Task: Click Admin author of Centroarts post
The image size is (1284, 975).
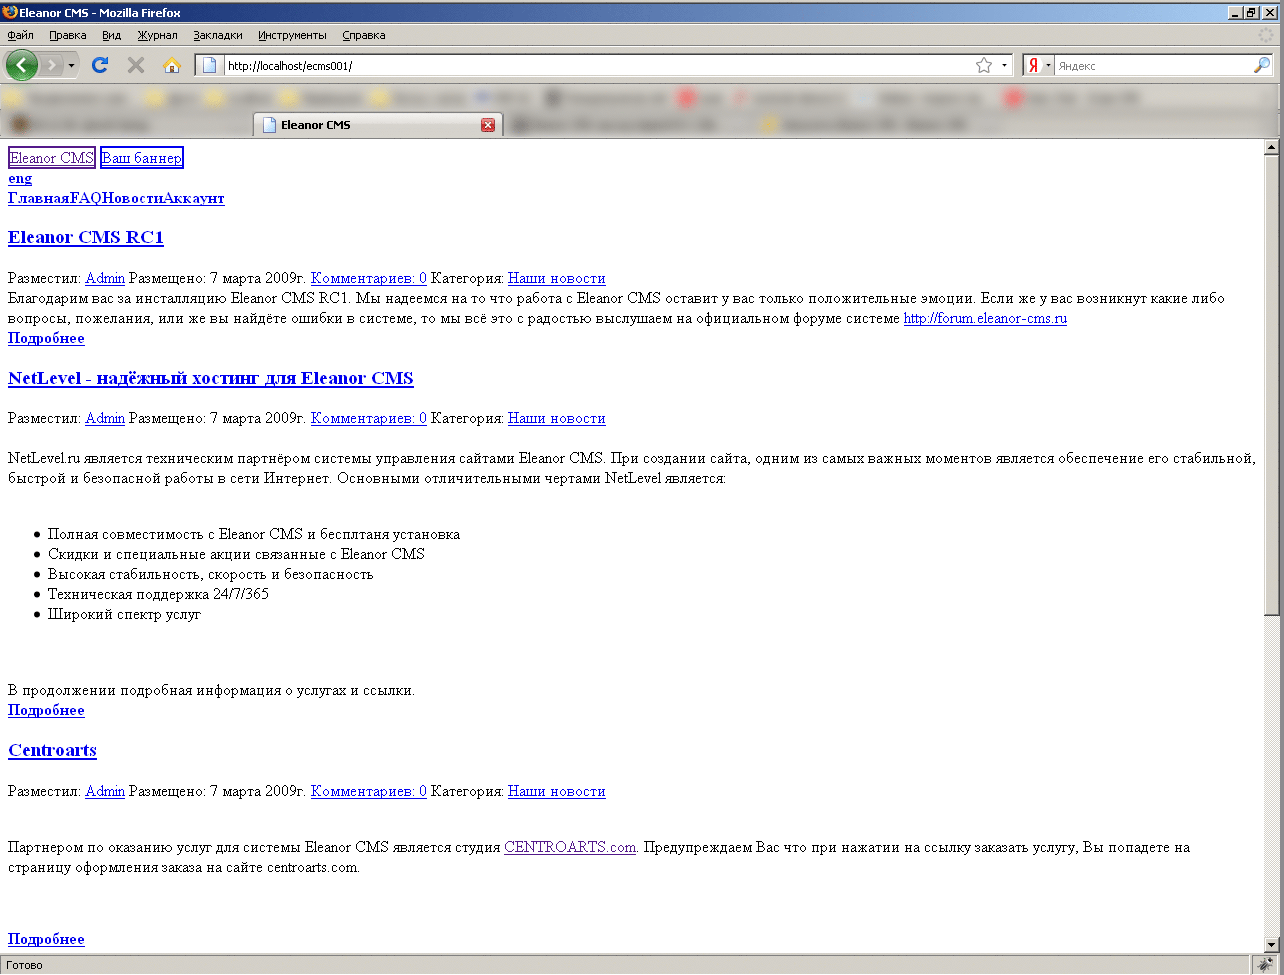Action: (105, 791)
